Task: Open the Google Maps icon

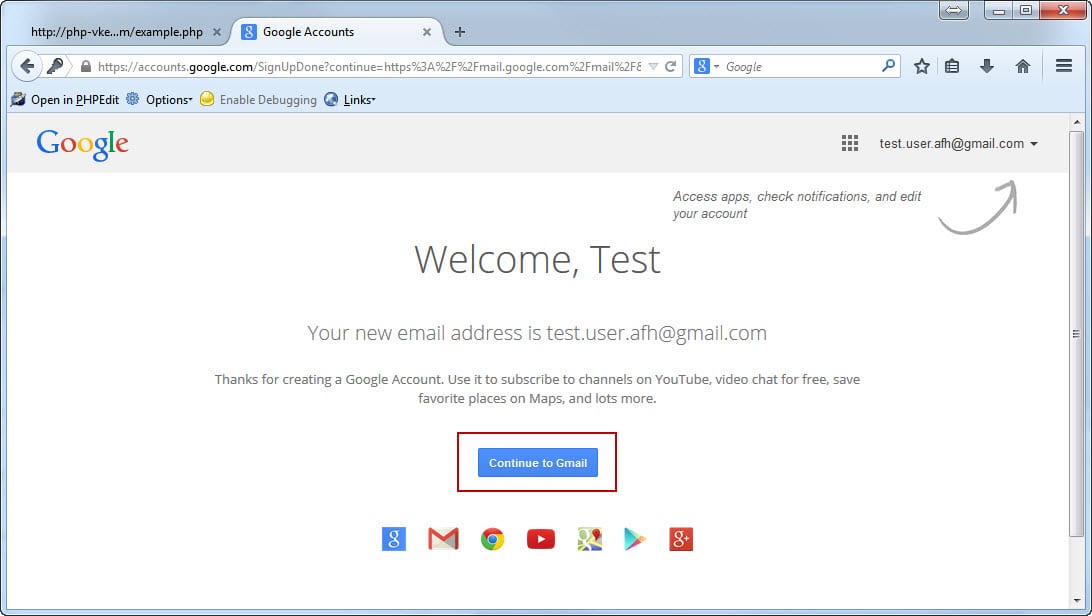Action: 589,539
